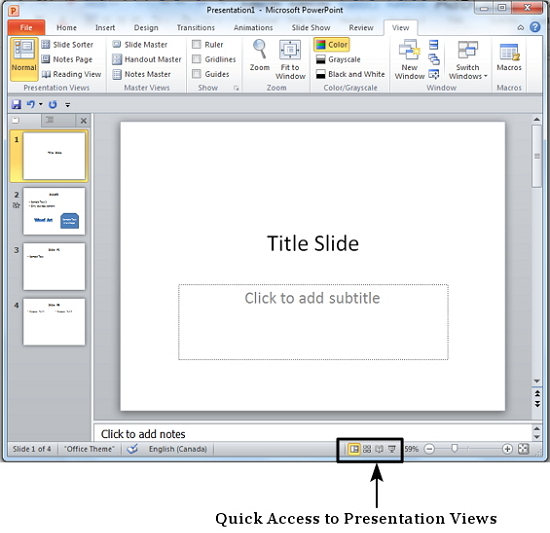Click the Arrange All windows icon
Screen dimensions: 550x533
(434, 45)
